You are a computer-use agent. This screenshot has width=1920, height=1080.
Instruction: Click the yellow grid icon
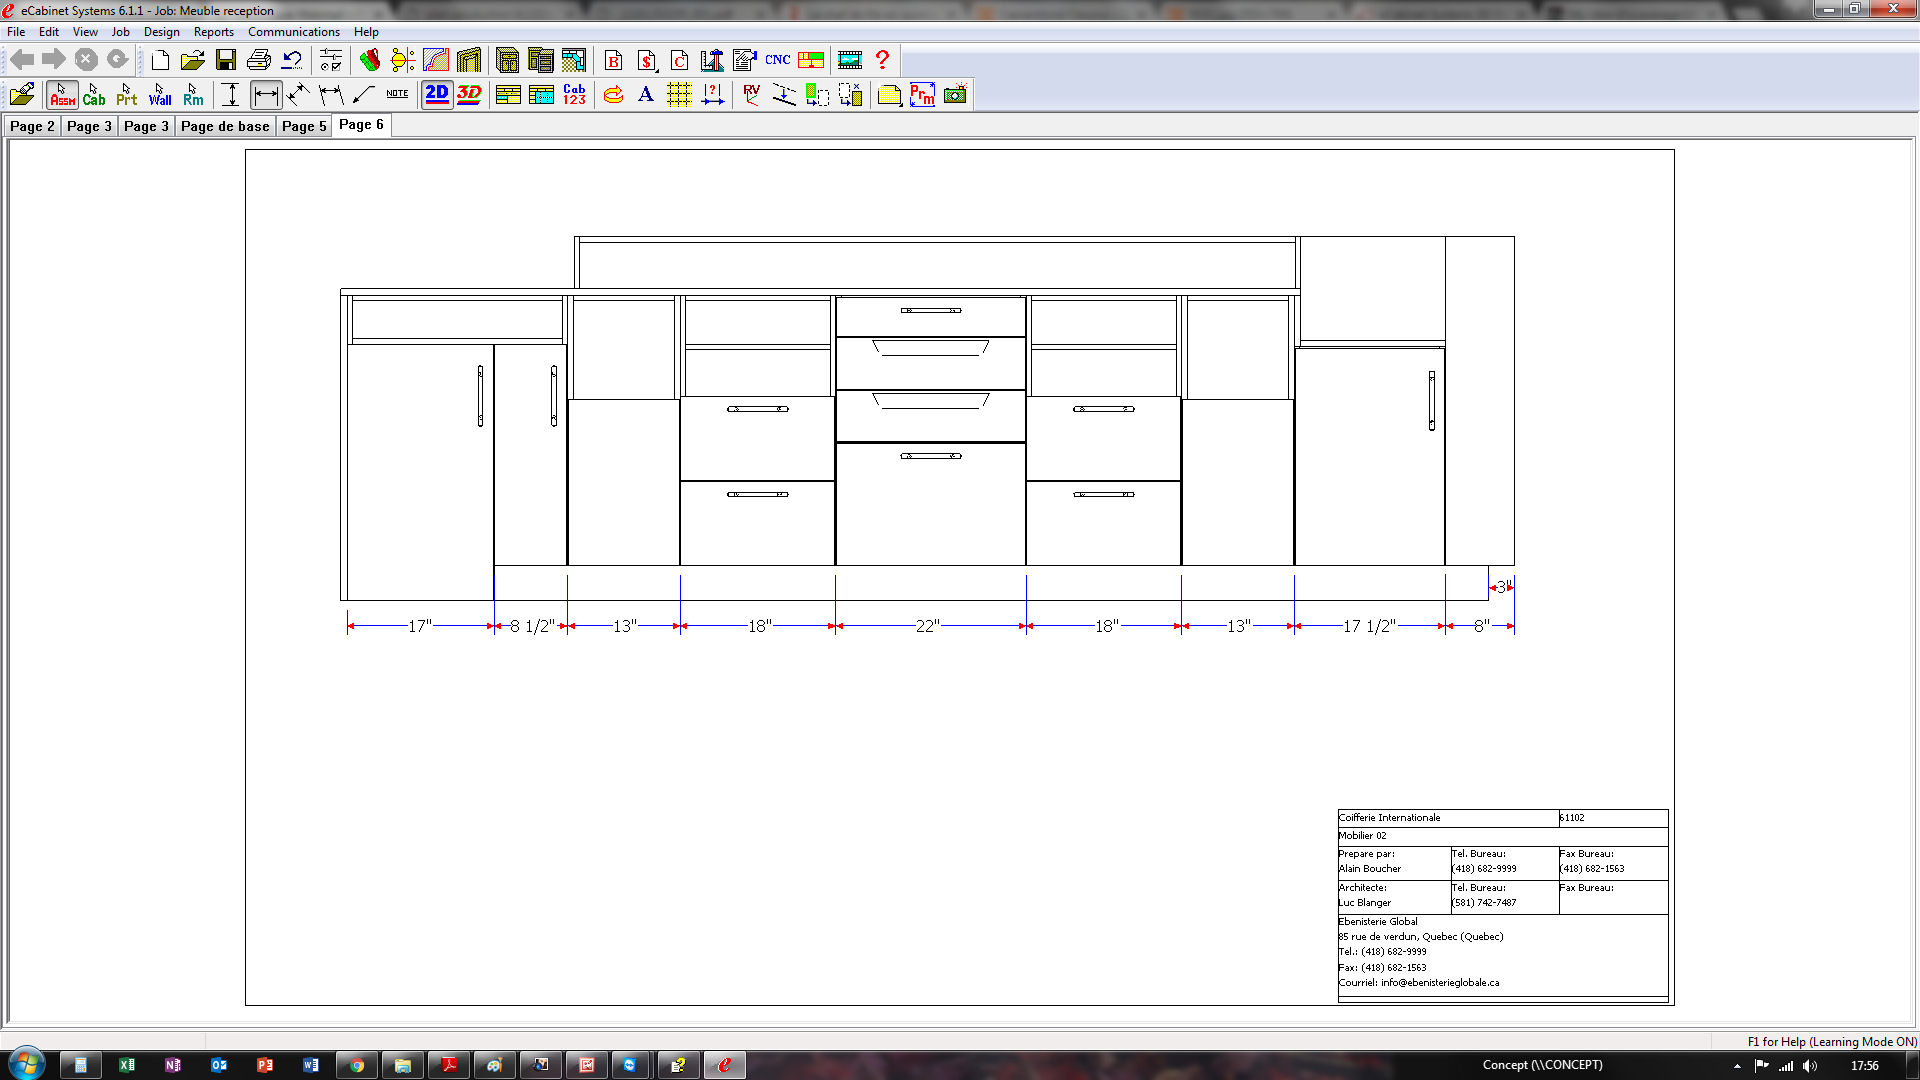point(679,95)
